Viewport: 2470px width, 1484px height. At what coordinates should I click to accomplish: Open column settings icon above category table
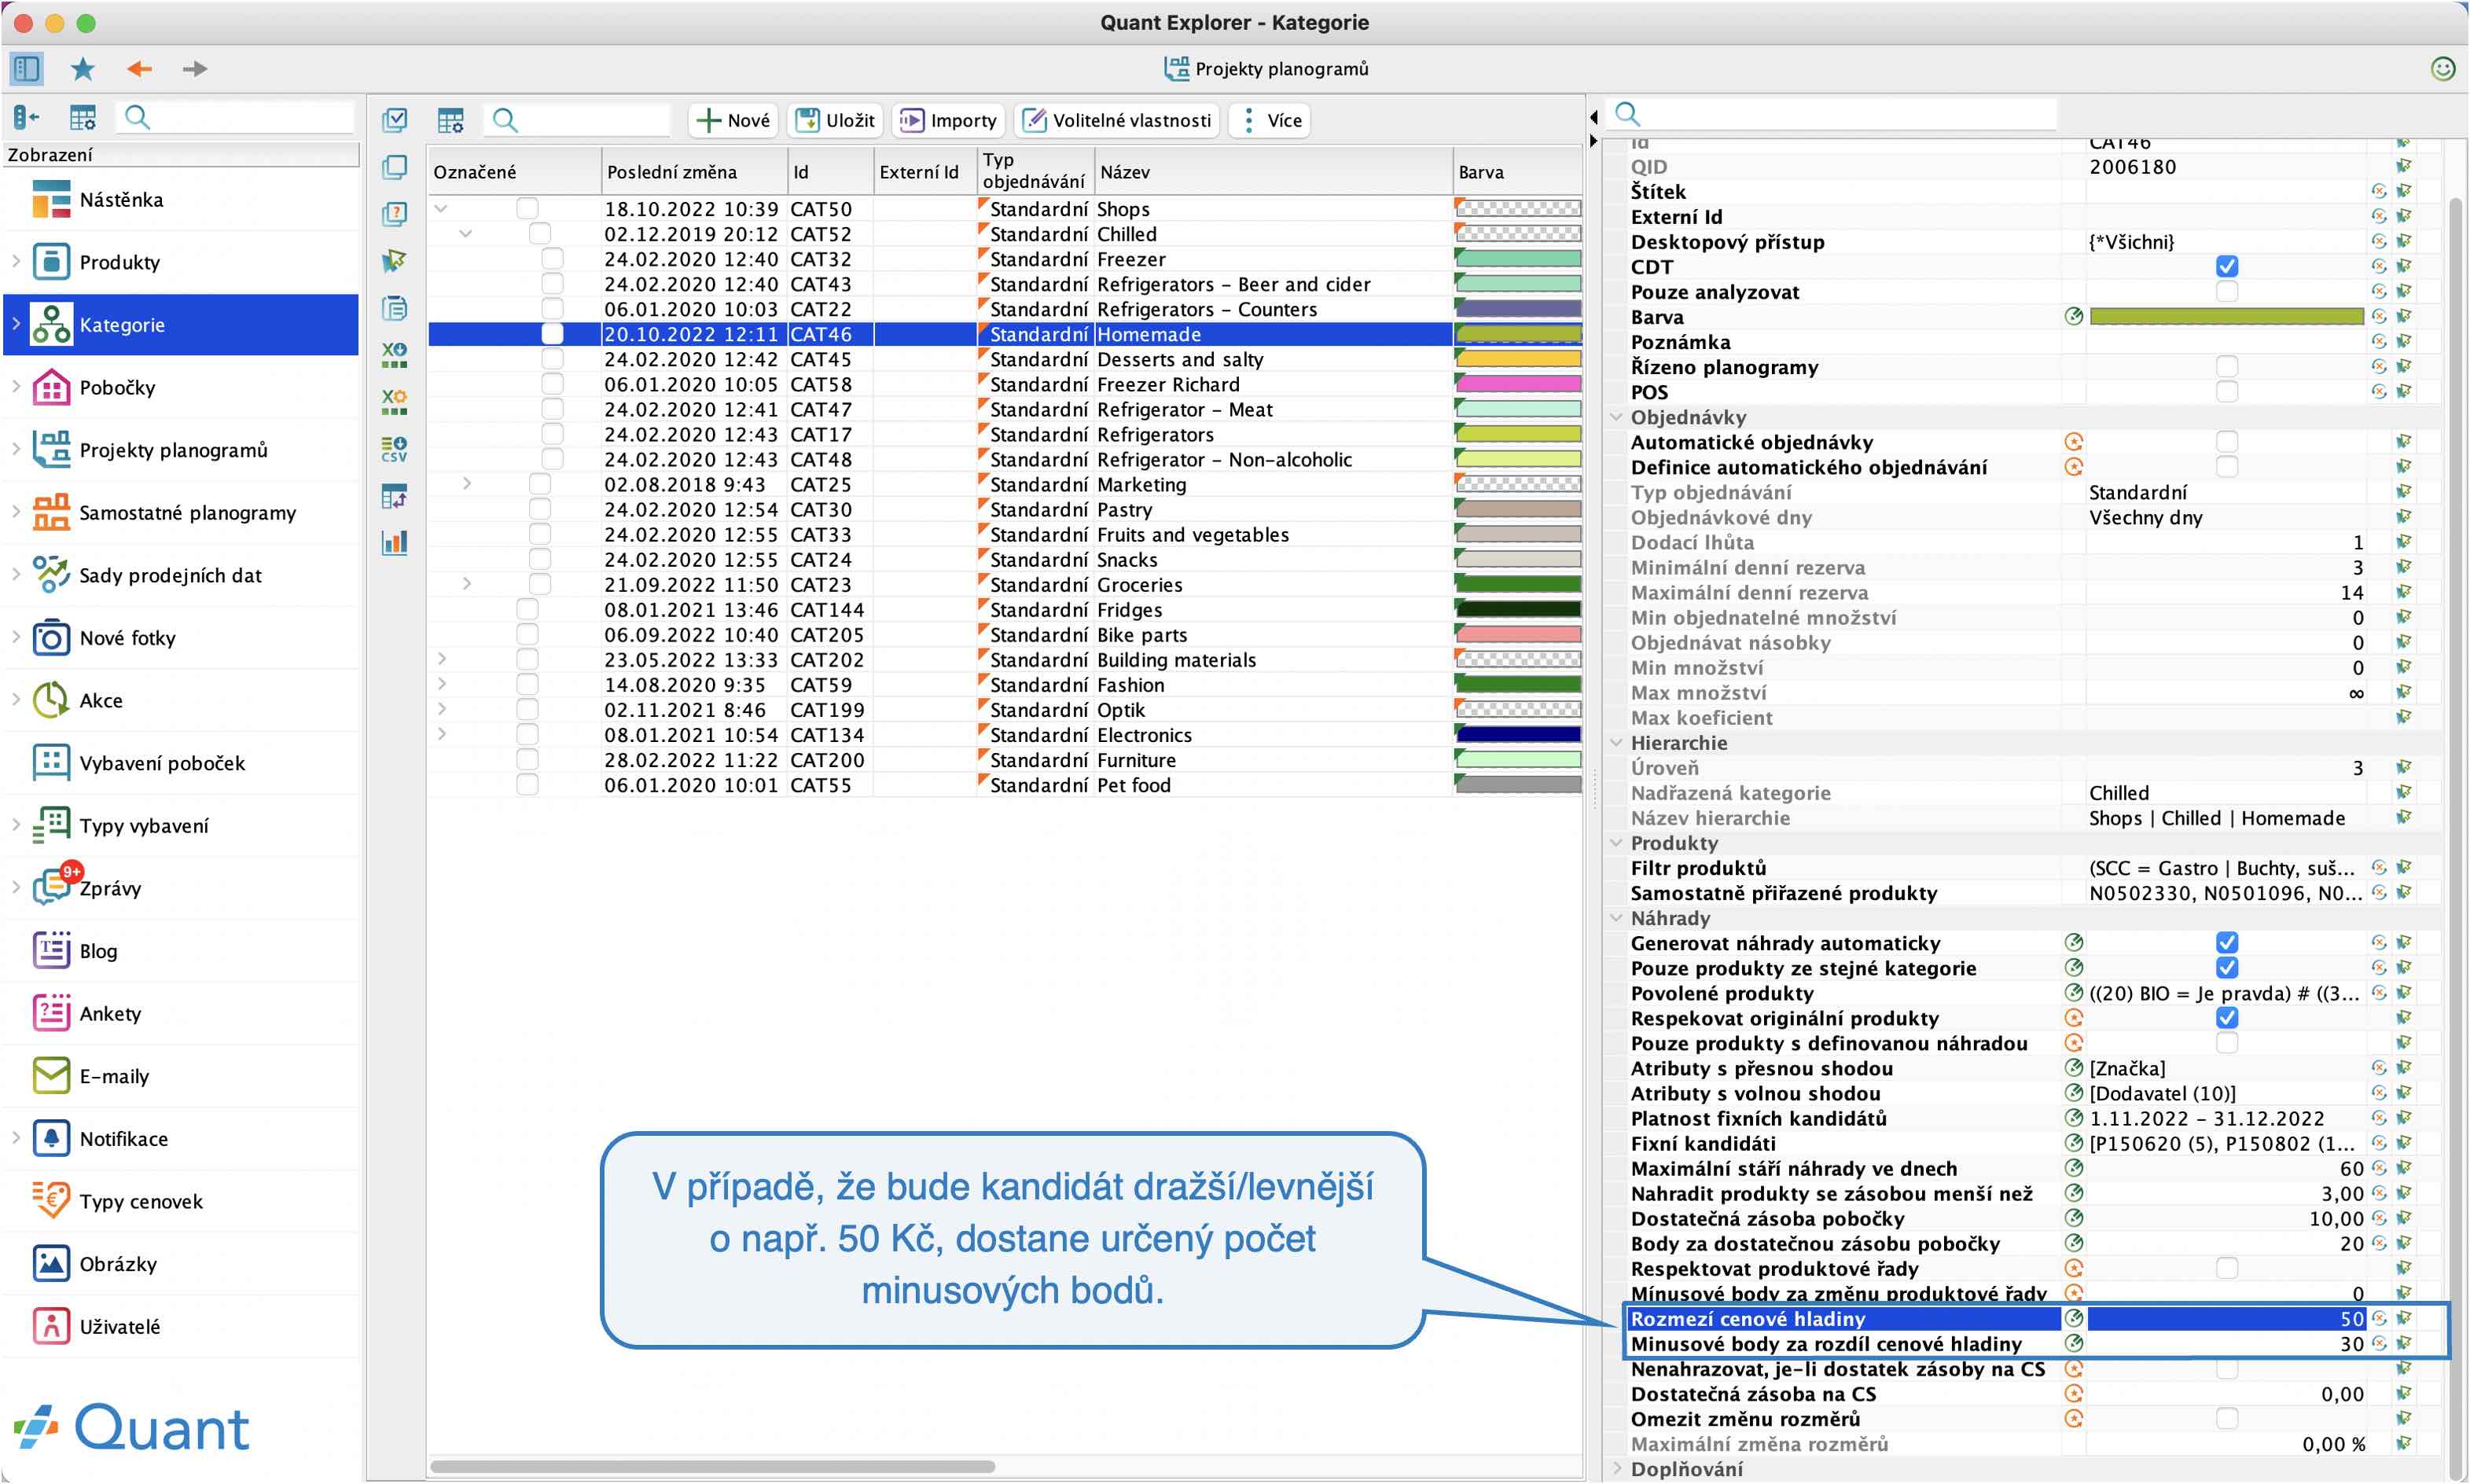point(451,120)
